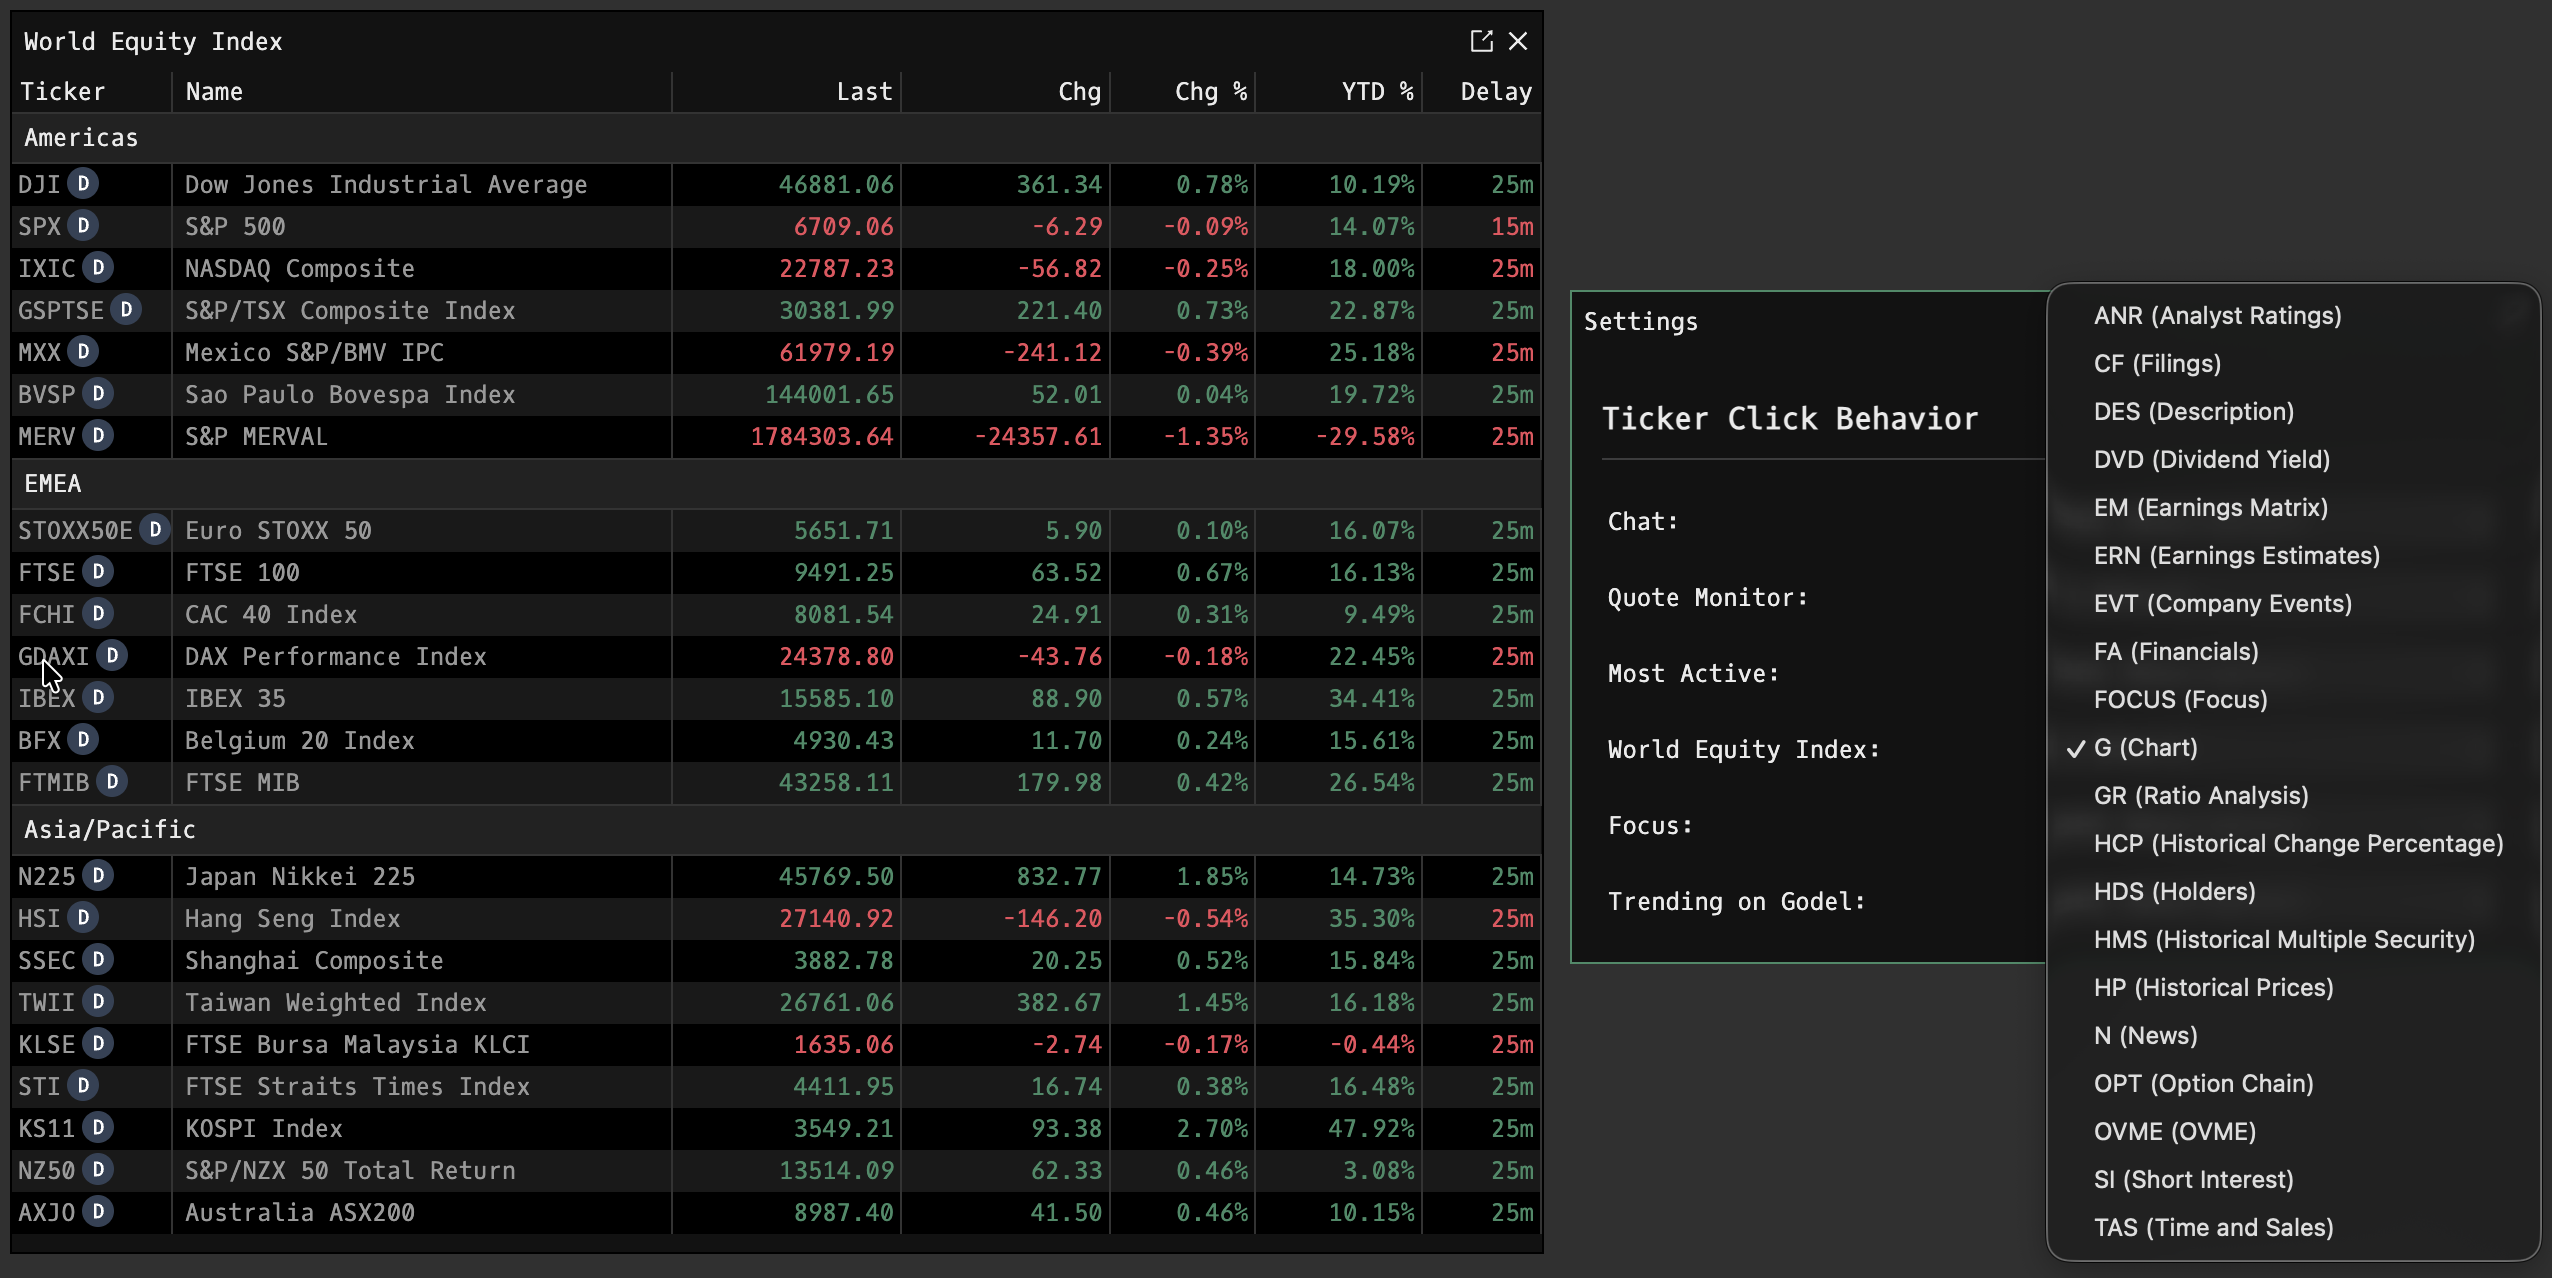Click the D badge beside FCHI
This screenshot has height=1278, width=2552.
[x=98, y=614]
